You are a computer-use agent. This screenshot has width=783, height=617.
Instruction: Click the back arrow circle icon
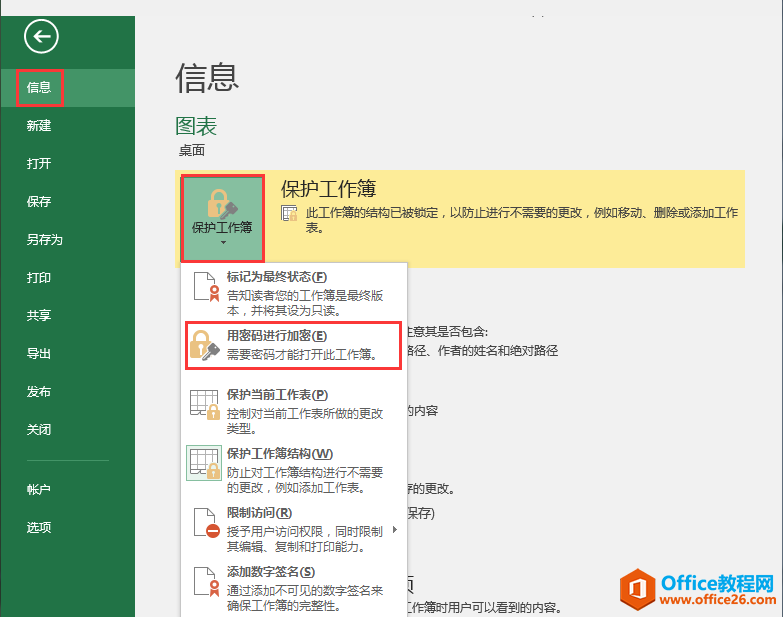point(42,37)
